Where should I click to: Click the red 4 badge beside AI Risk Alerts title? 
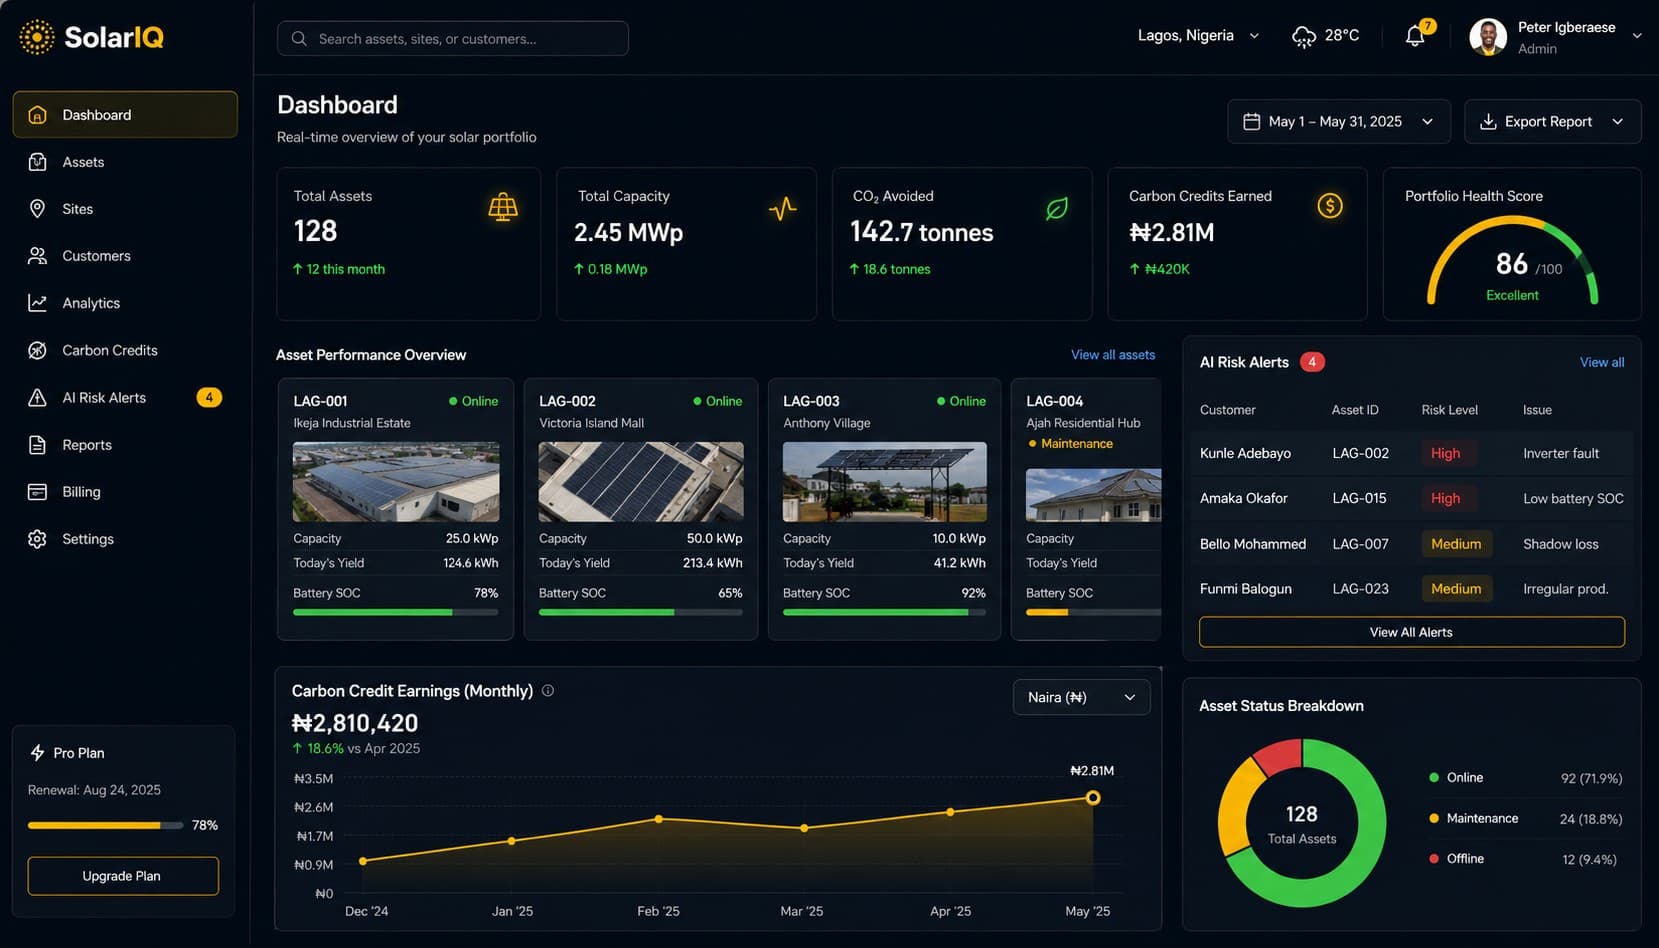pos(1312,362)
